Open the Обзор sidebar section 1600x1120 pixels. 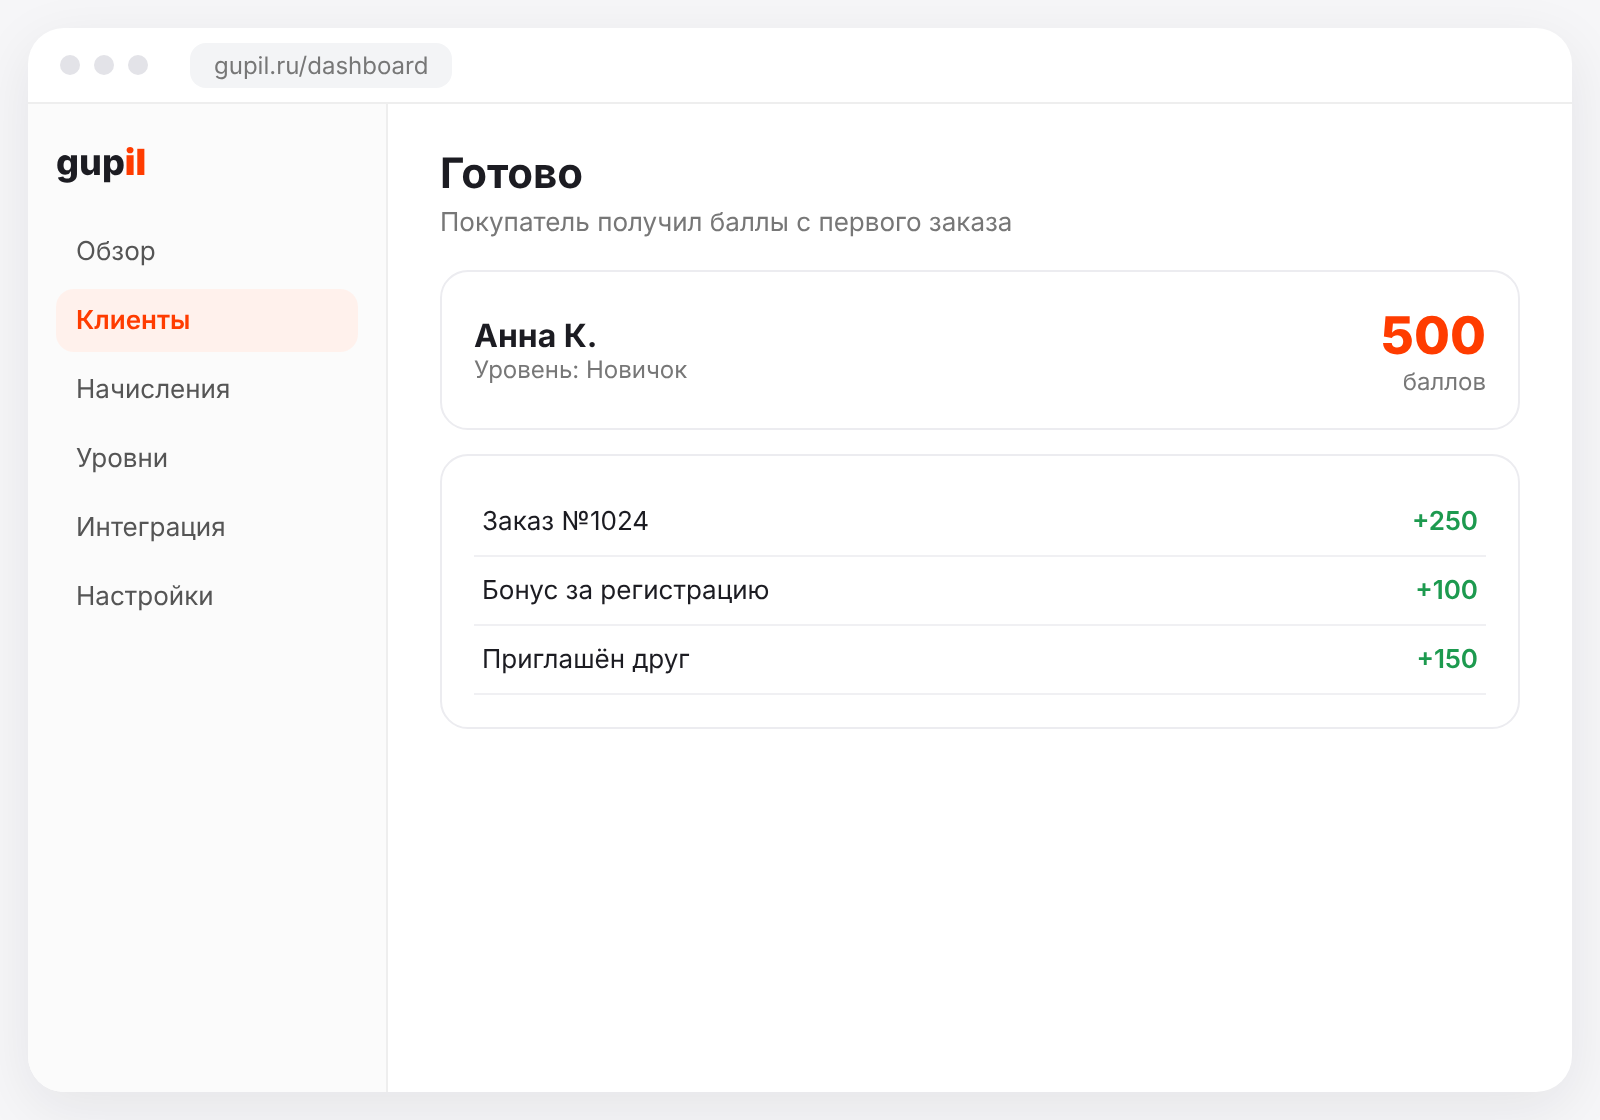206,251
